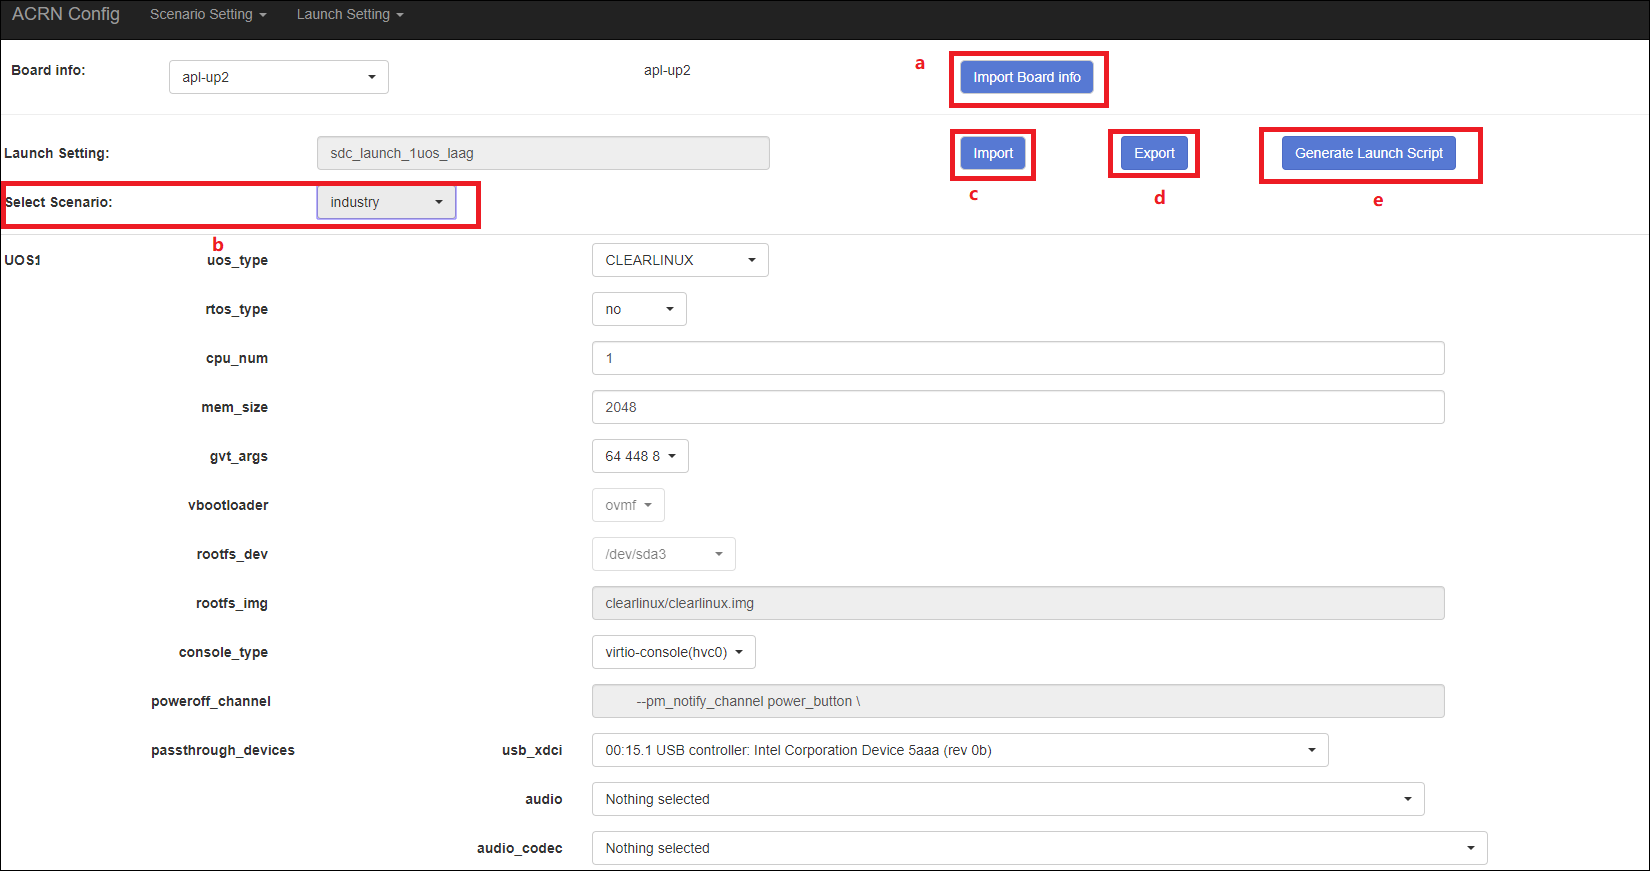Click the Launch Setting name field

542,153
